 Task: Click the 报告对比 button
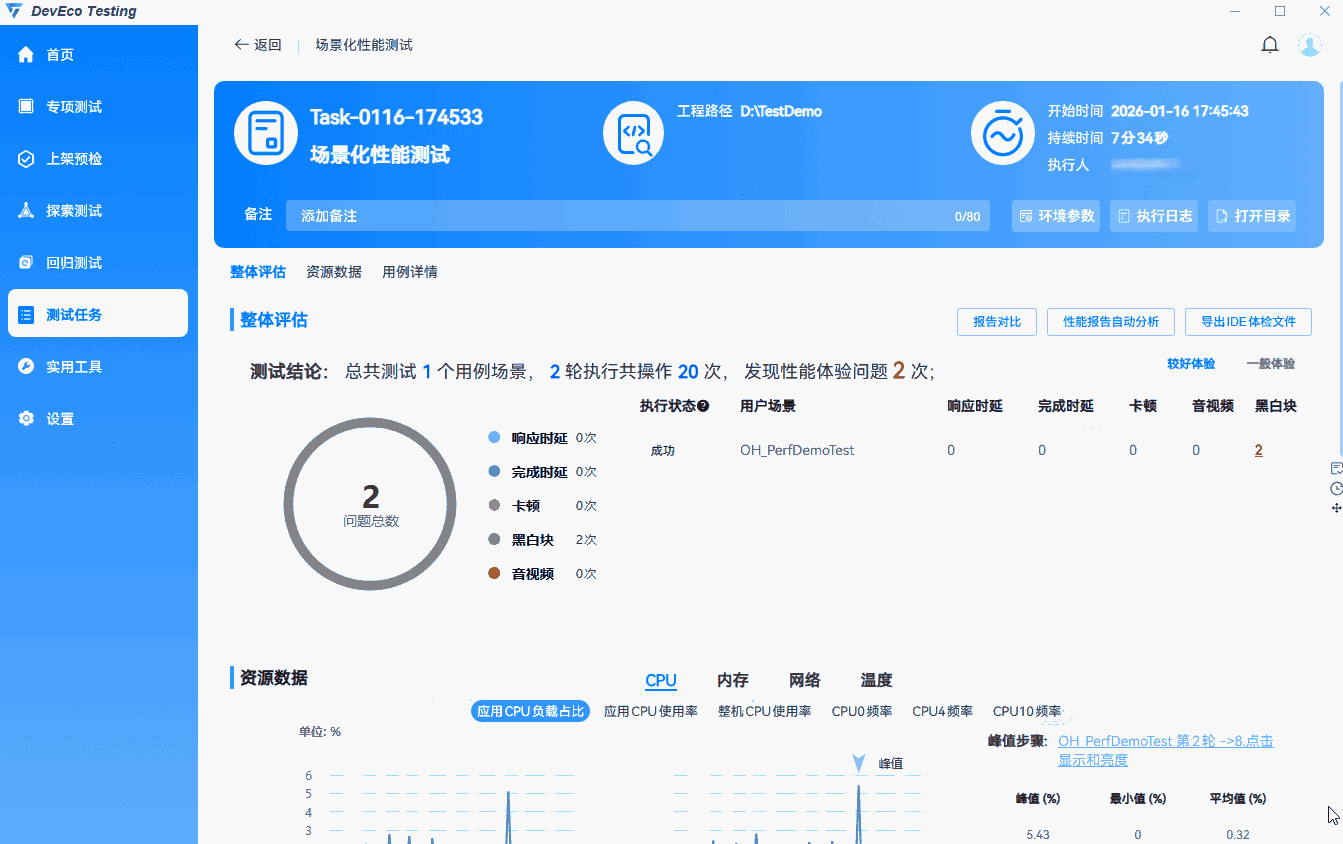(x=997, y=322)
